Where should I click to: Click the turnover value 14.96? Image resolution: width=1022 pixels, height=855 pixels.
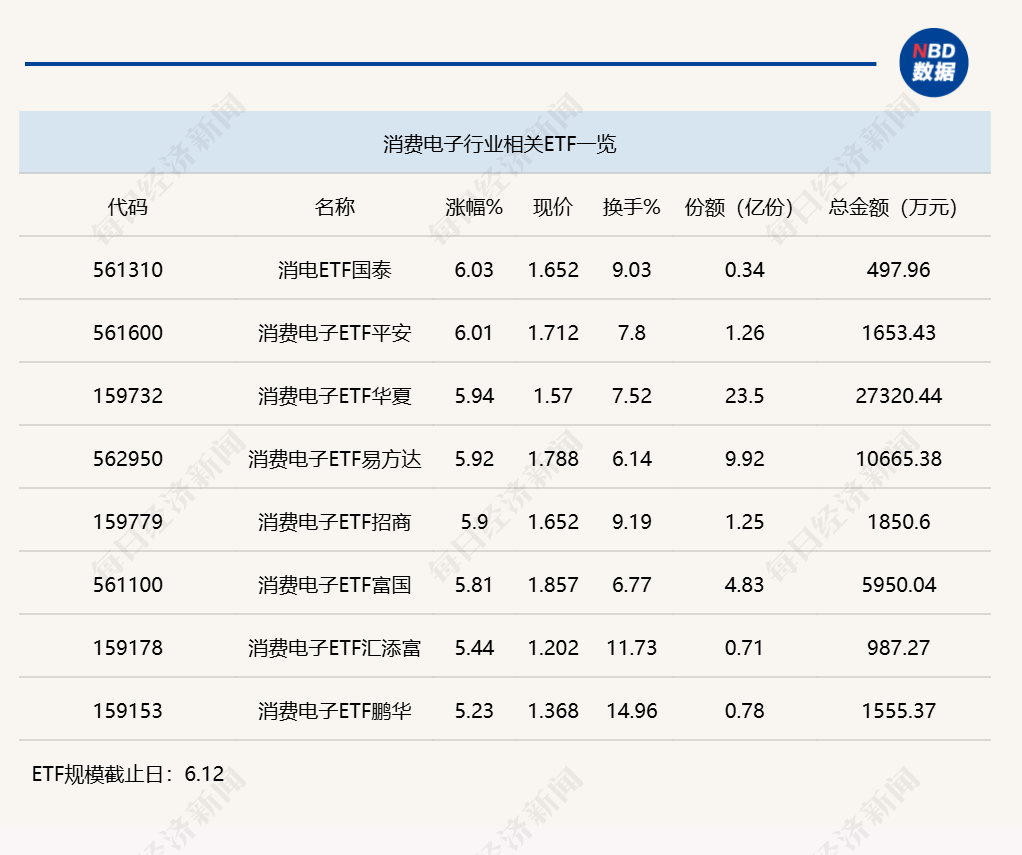point(631,710)
